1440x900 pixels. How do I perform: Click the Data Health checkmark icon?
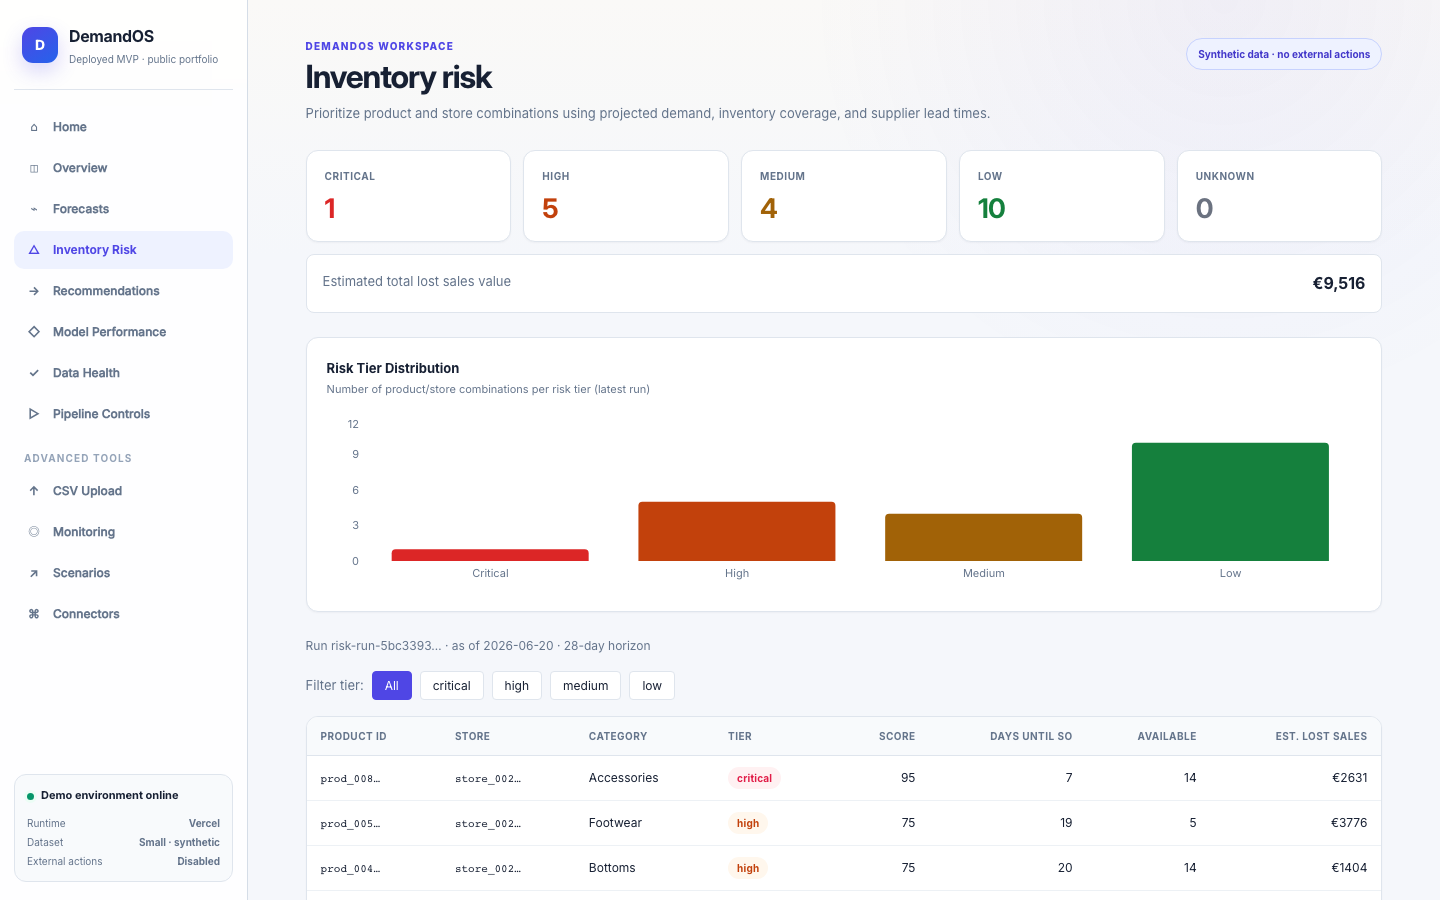pyautogui.click(x=34, y=373)
